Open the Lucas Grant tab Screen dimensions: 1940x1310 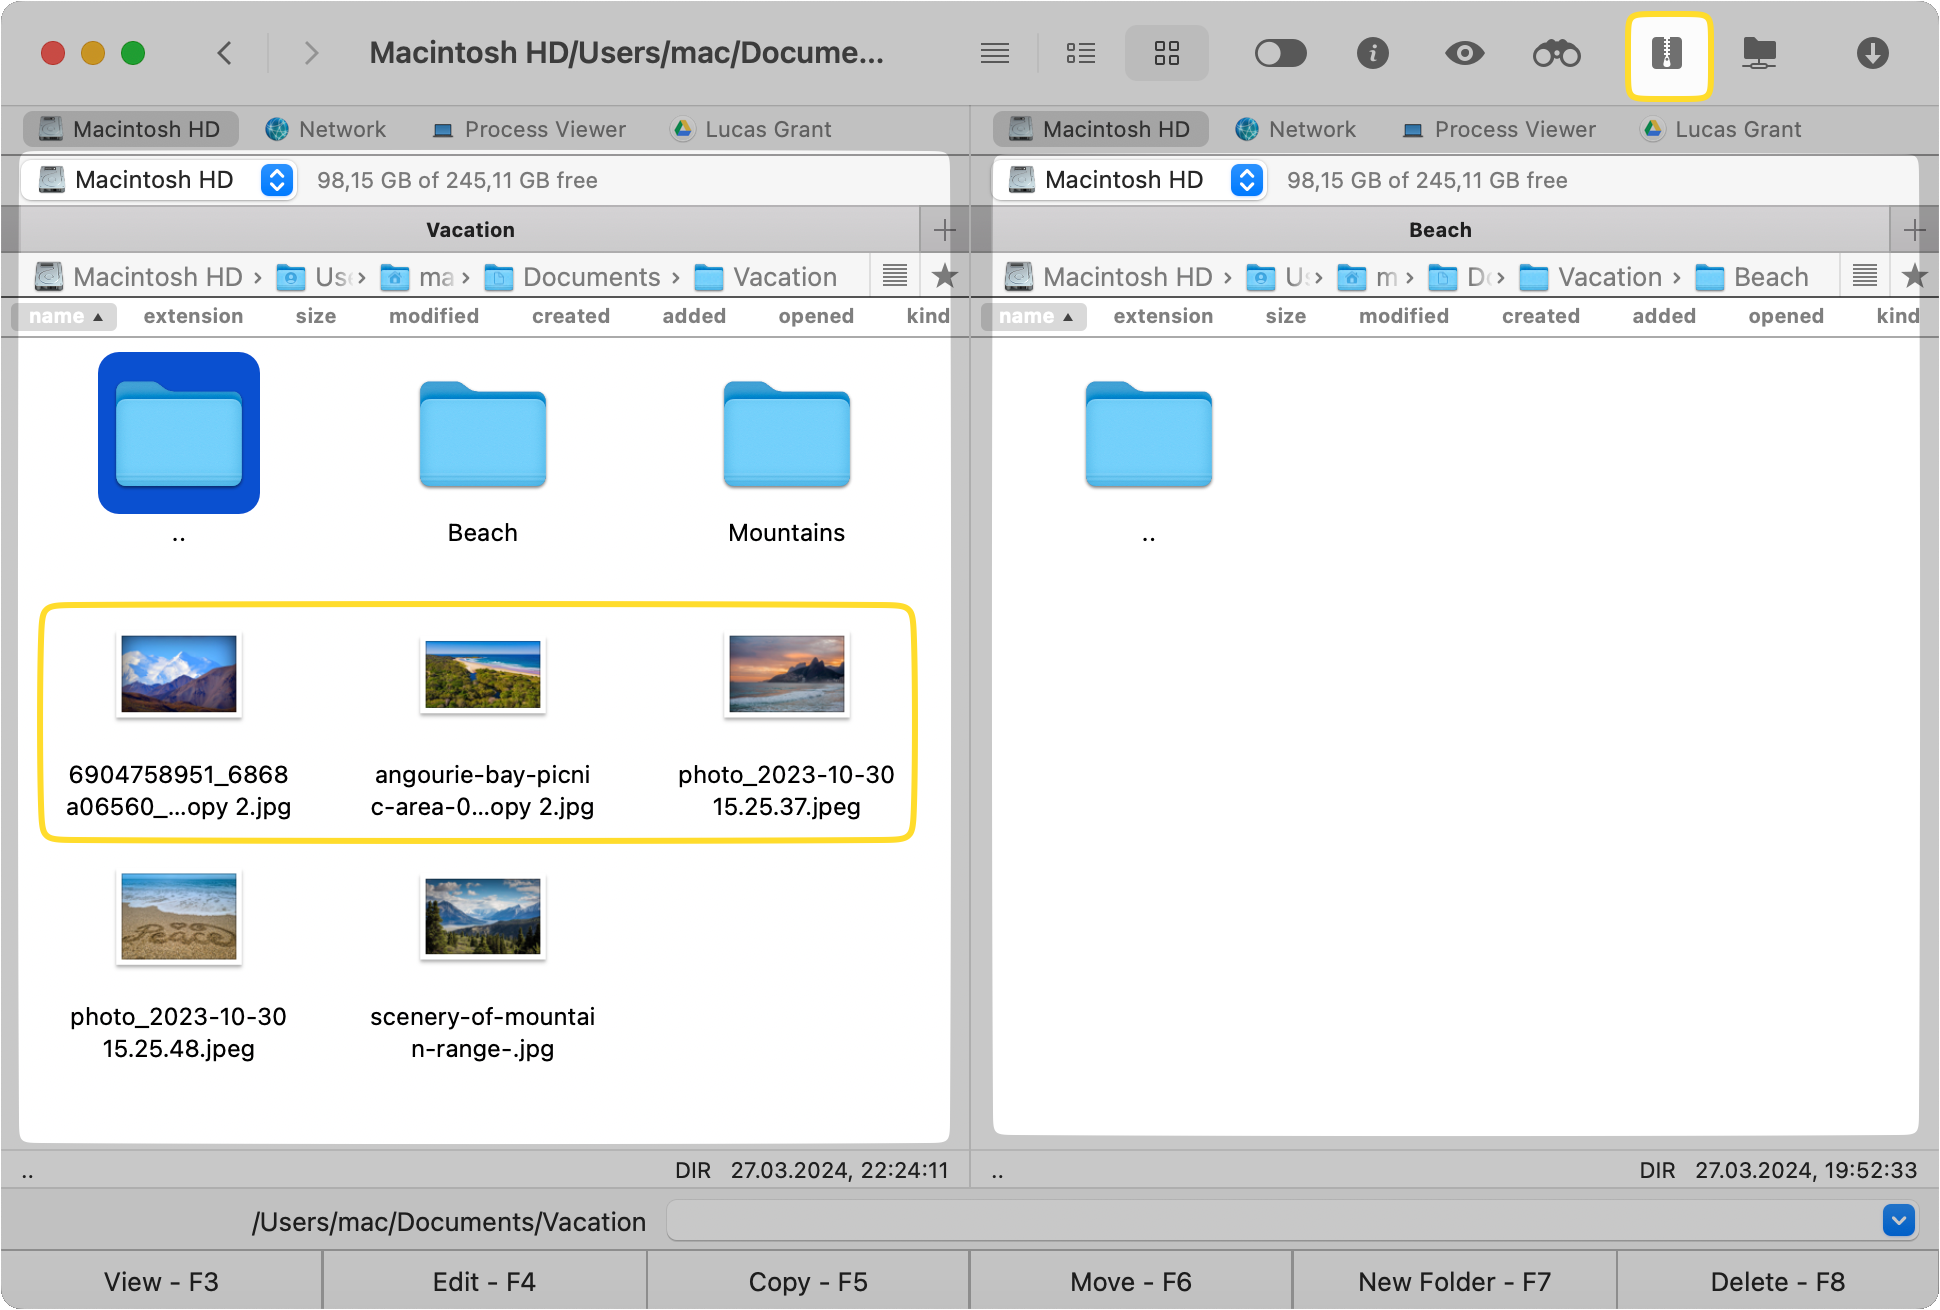(x=766, y=127)
